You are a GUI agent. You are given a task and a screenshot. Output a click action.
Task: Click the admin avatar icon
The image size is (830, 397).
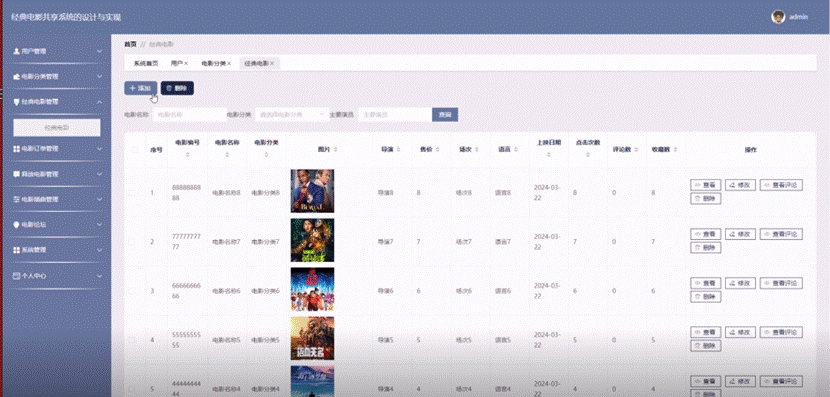(778, 17)
